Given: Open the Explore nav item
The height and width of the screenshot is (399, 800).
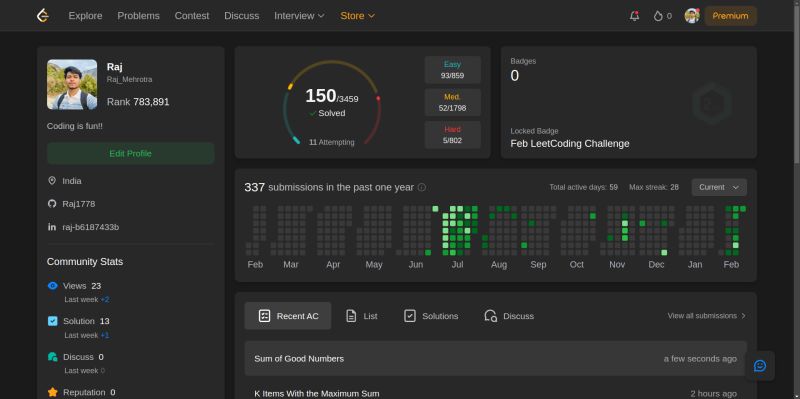Looking at the screenshot, I should click(85, 16).
